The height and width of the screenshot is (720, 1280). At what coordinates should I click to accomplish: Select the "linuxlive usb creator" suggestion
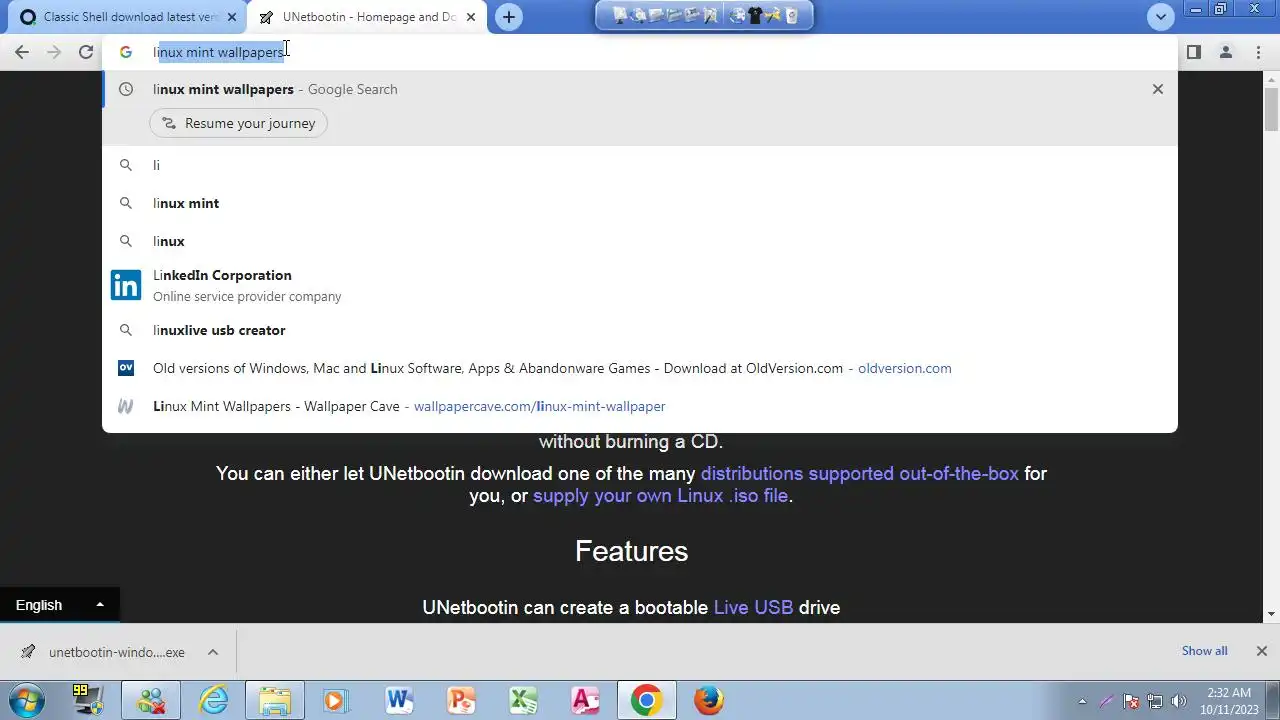coord(640,330)
